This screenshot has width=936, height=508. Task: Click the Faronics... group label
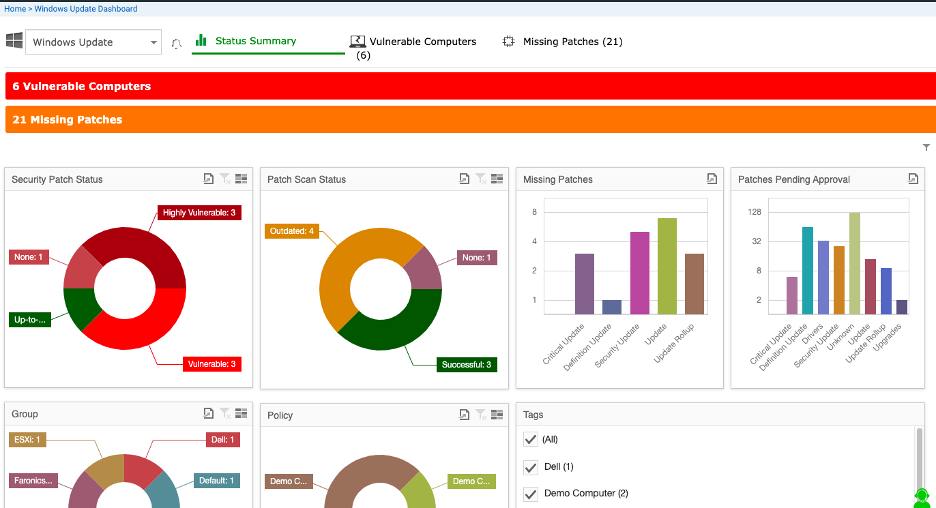[33, 481]
